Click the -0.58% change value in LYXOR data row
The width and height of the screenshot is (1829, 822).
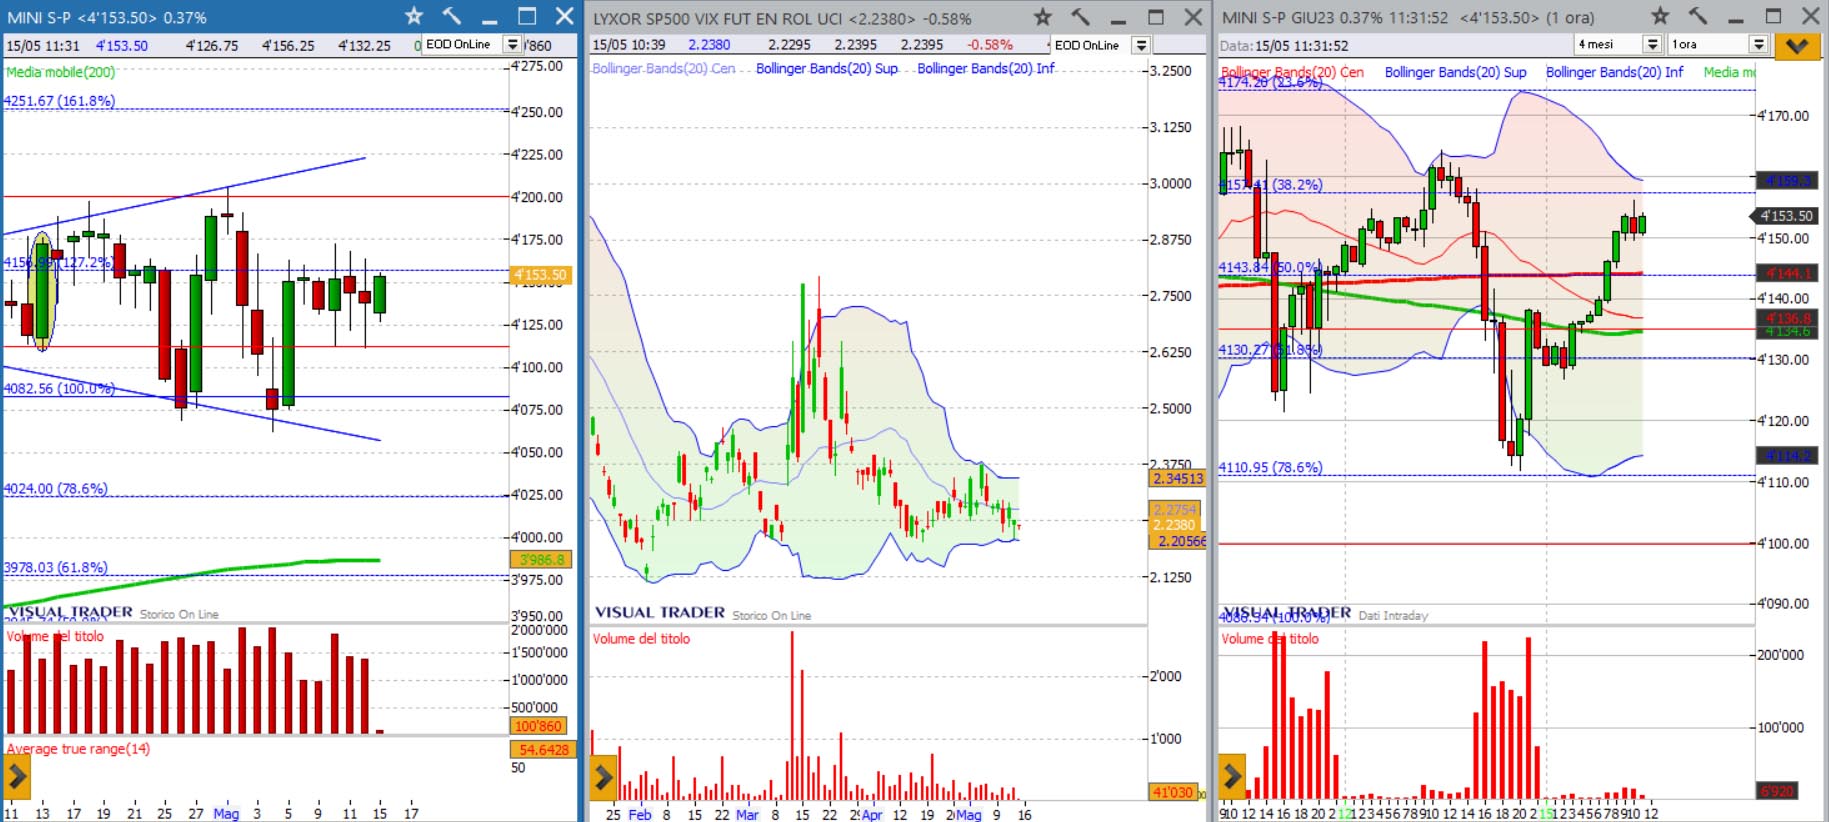pyautogui.click(x=989, y=45)
